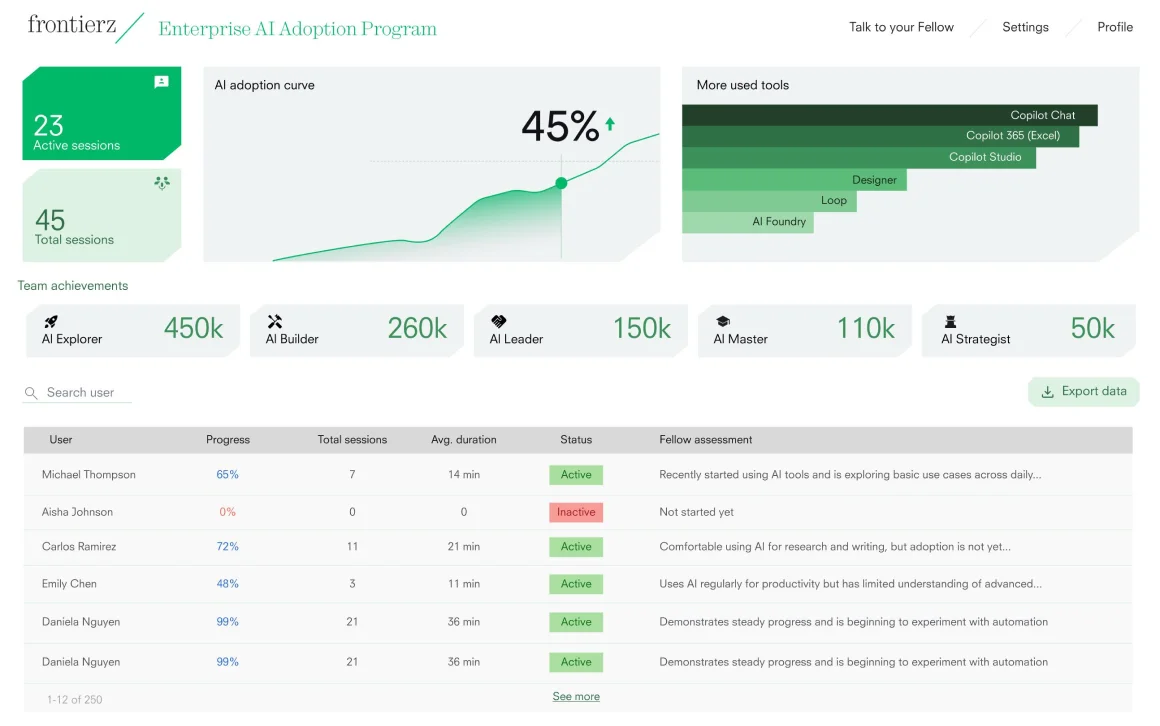The height and width of the screenshot is (726, 1160).
Task: Click the chess piece icon for AI Strategist
Action: pos(950,321)
